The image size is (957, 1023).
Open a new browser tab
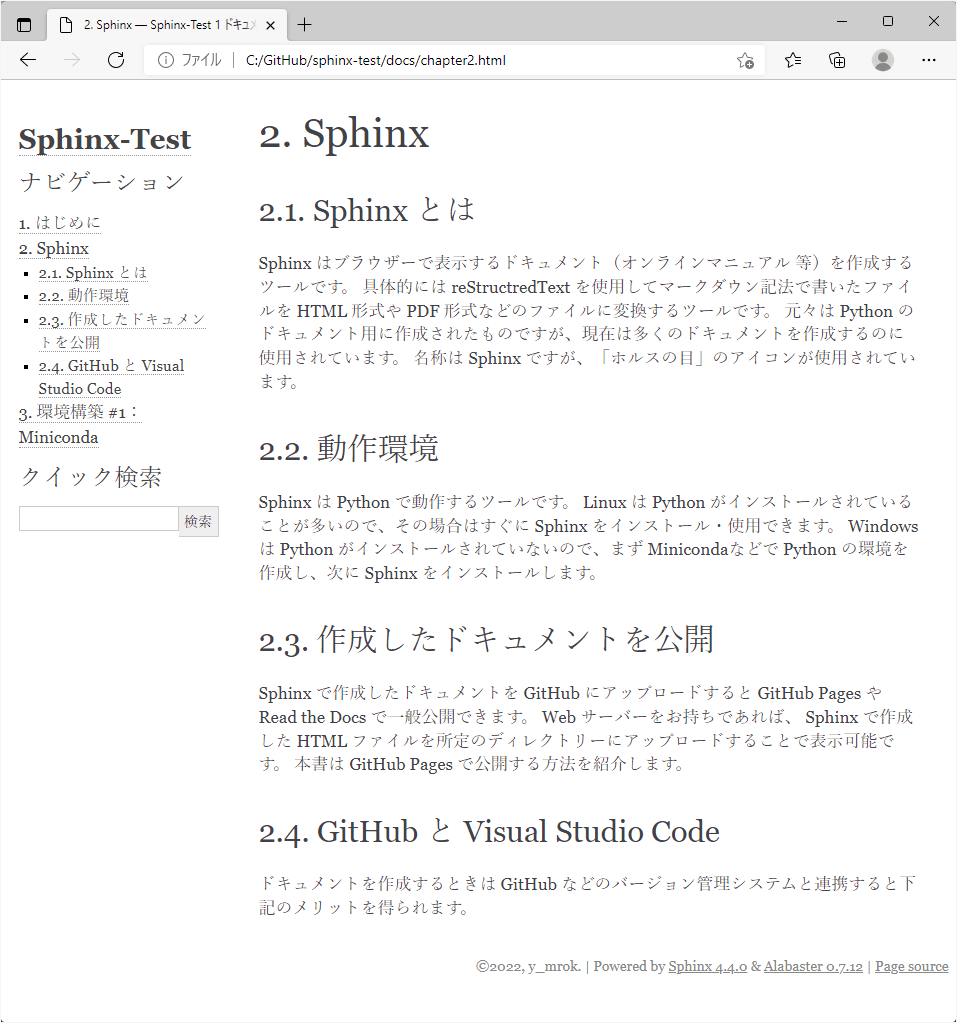click(303, 23)
